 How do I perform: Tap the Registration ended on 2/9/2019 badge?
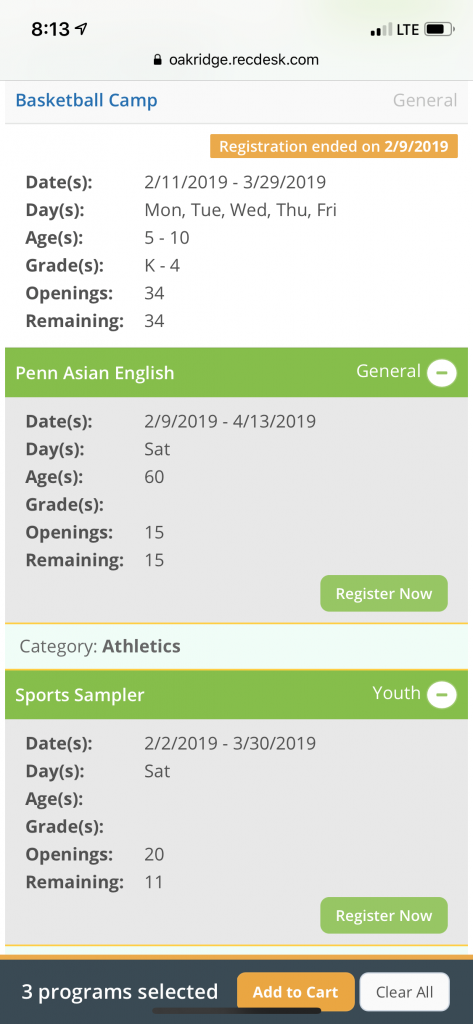point(334,146)
